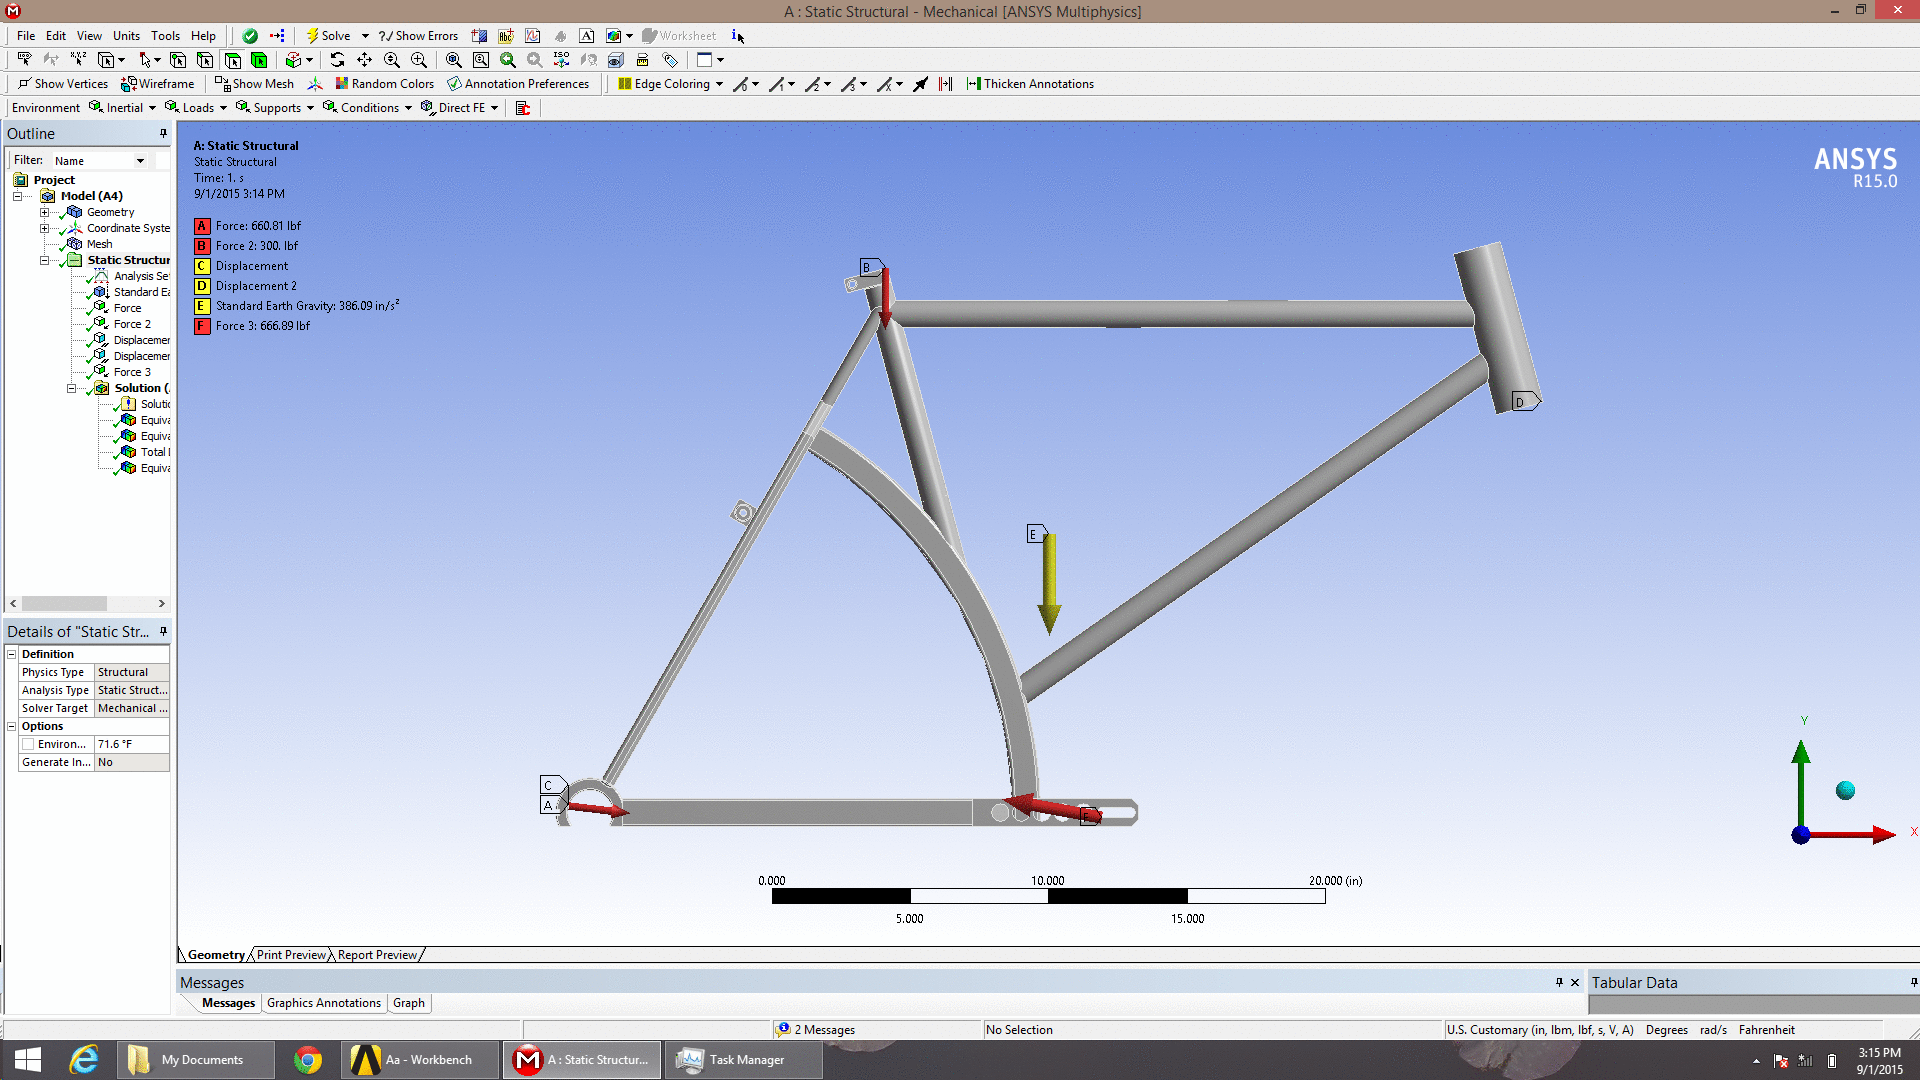Screen dimensions: 1920x1080
Task: Toggle Show Vertices option
Action: point(63,84)
